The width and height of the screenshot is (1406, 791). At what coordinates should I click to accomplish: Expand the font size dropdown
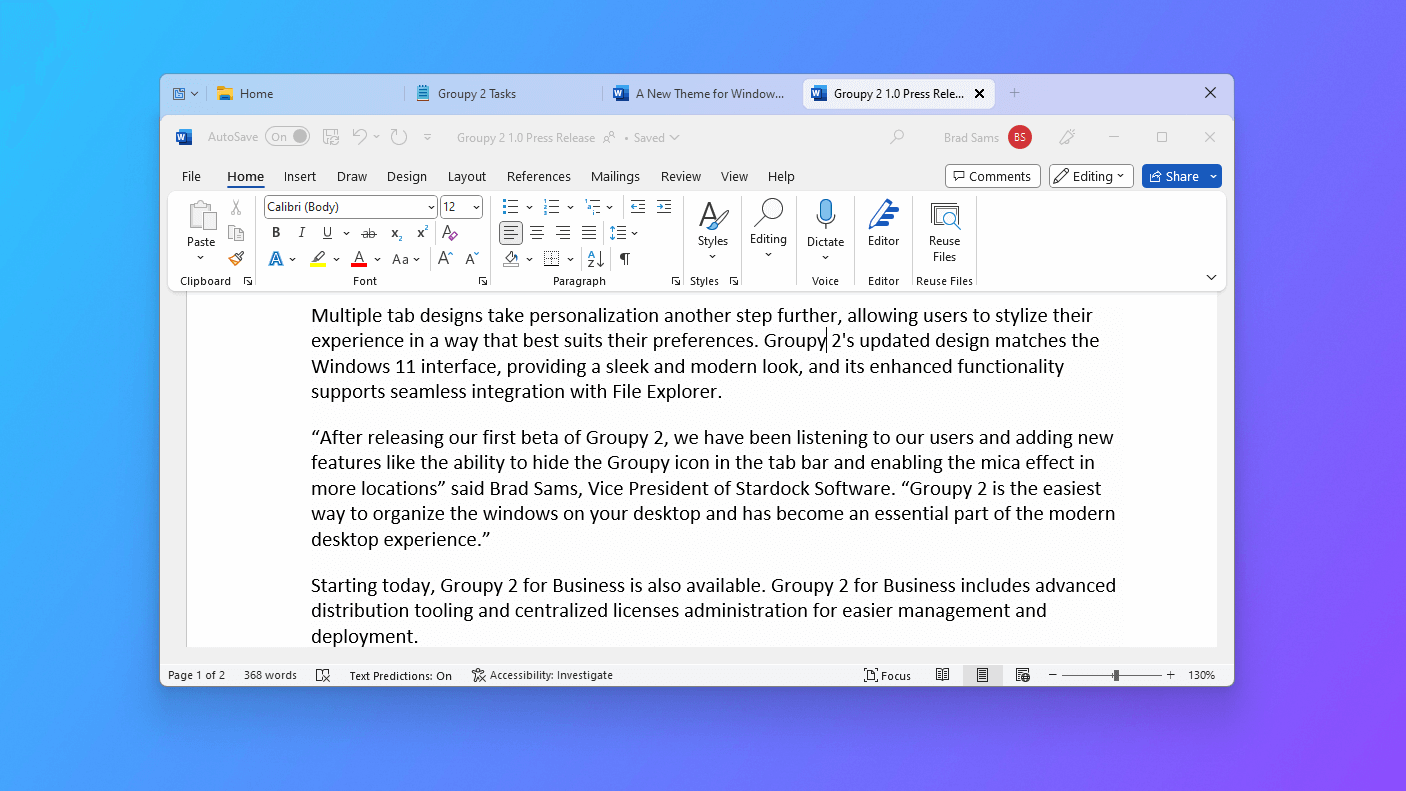click(x=476, y=207)
